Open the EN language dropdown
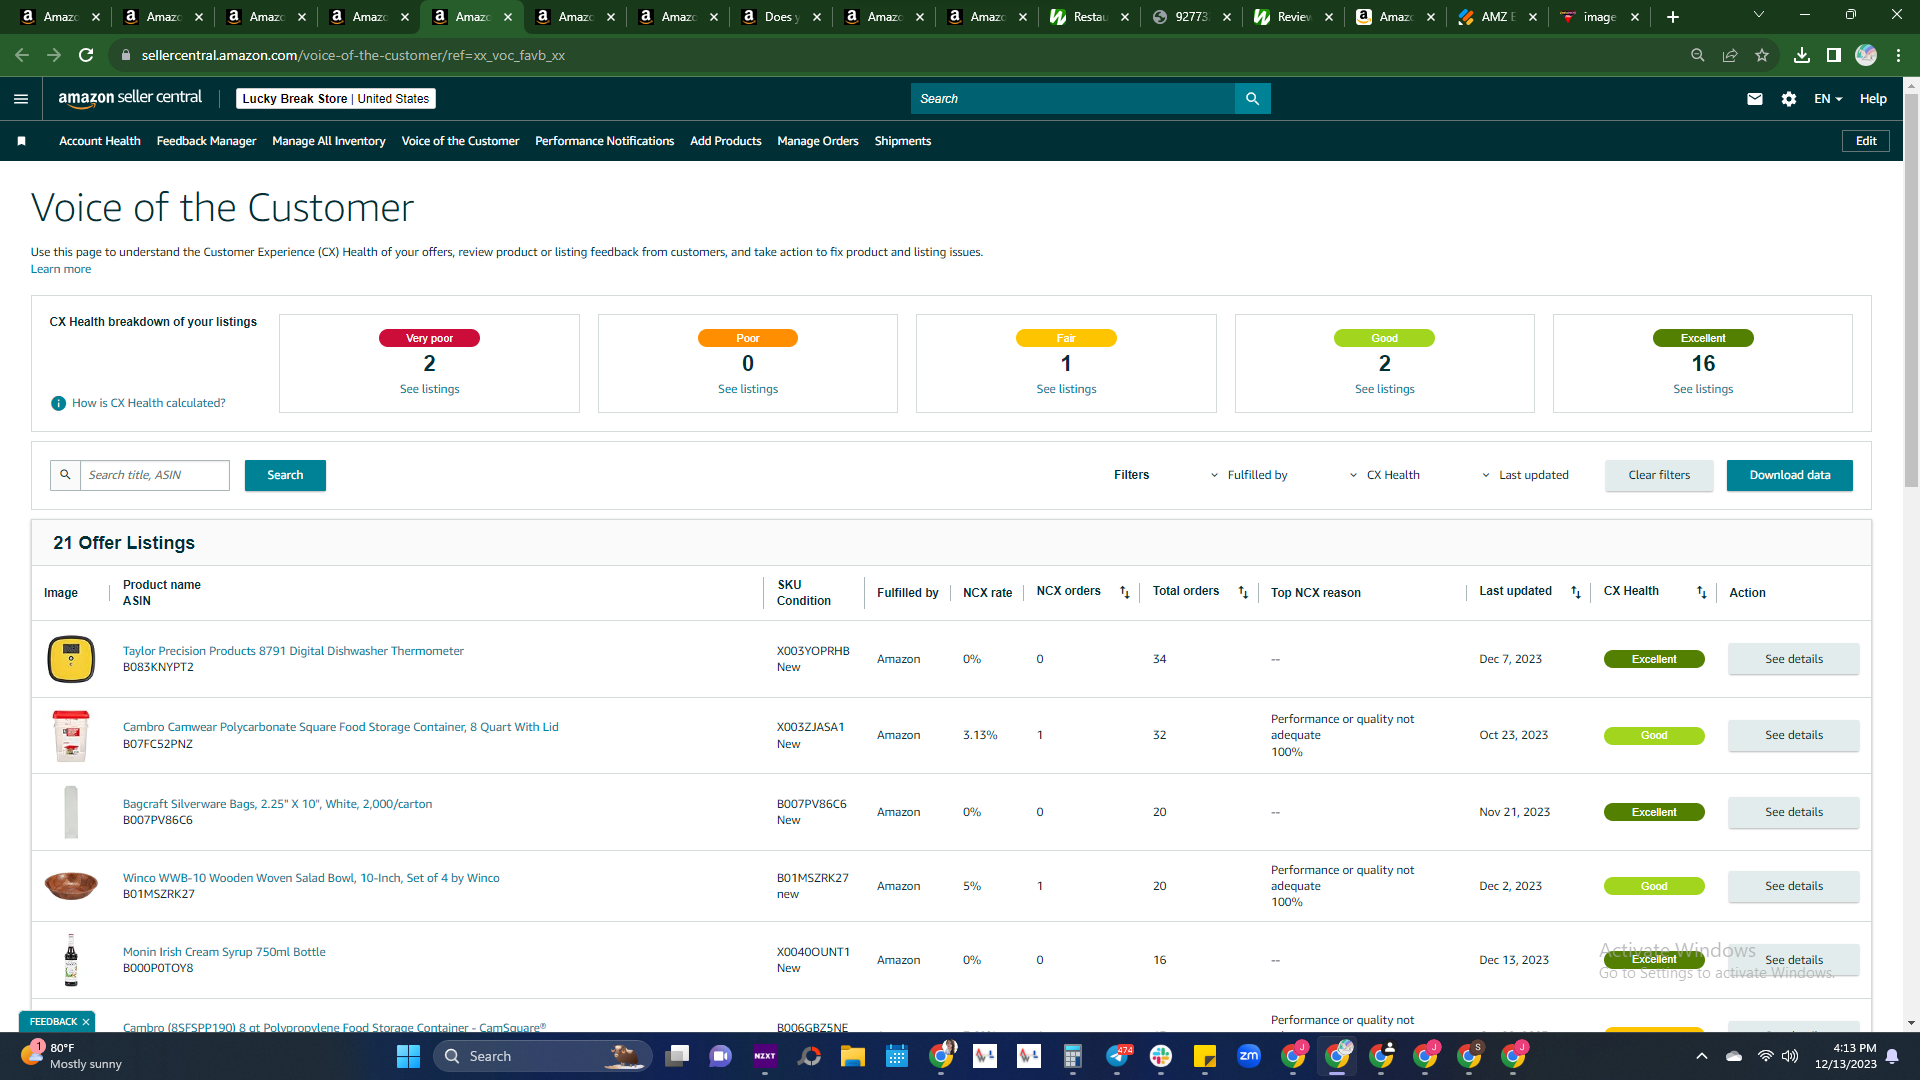The height and width of the screenshot is (1080, 1920). point(1828,98)
